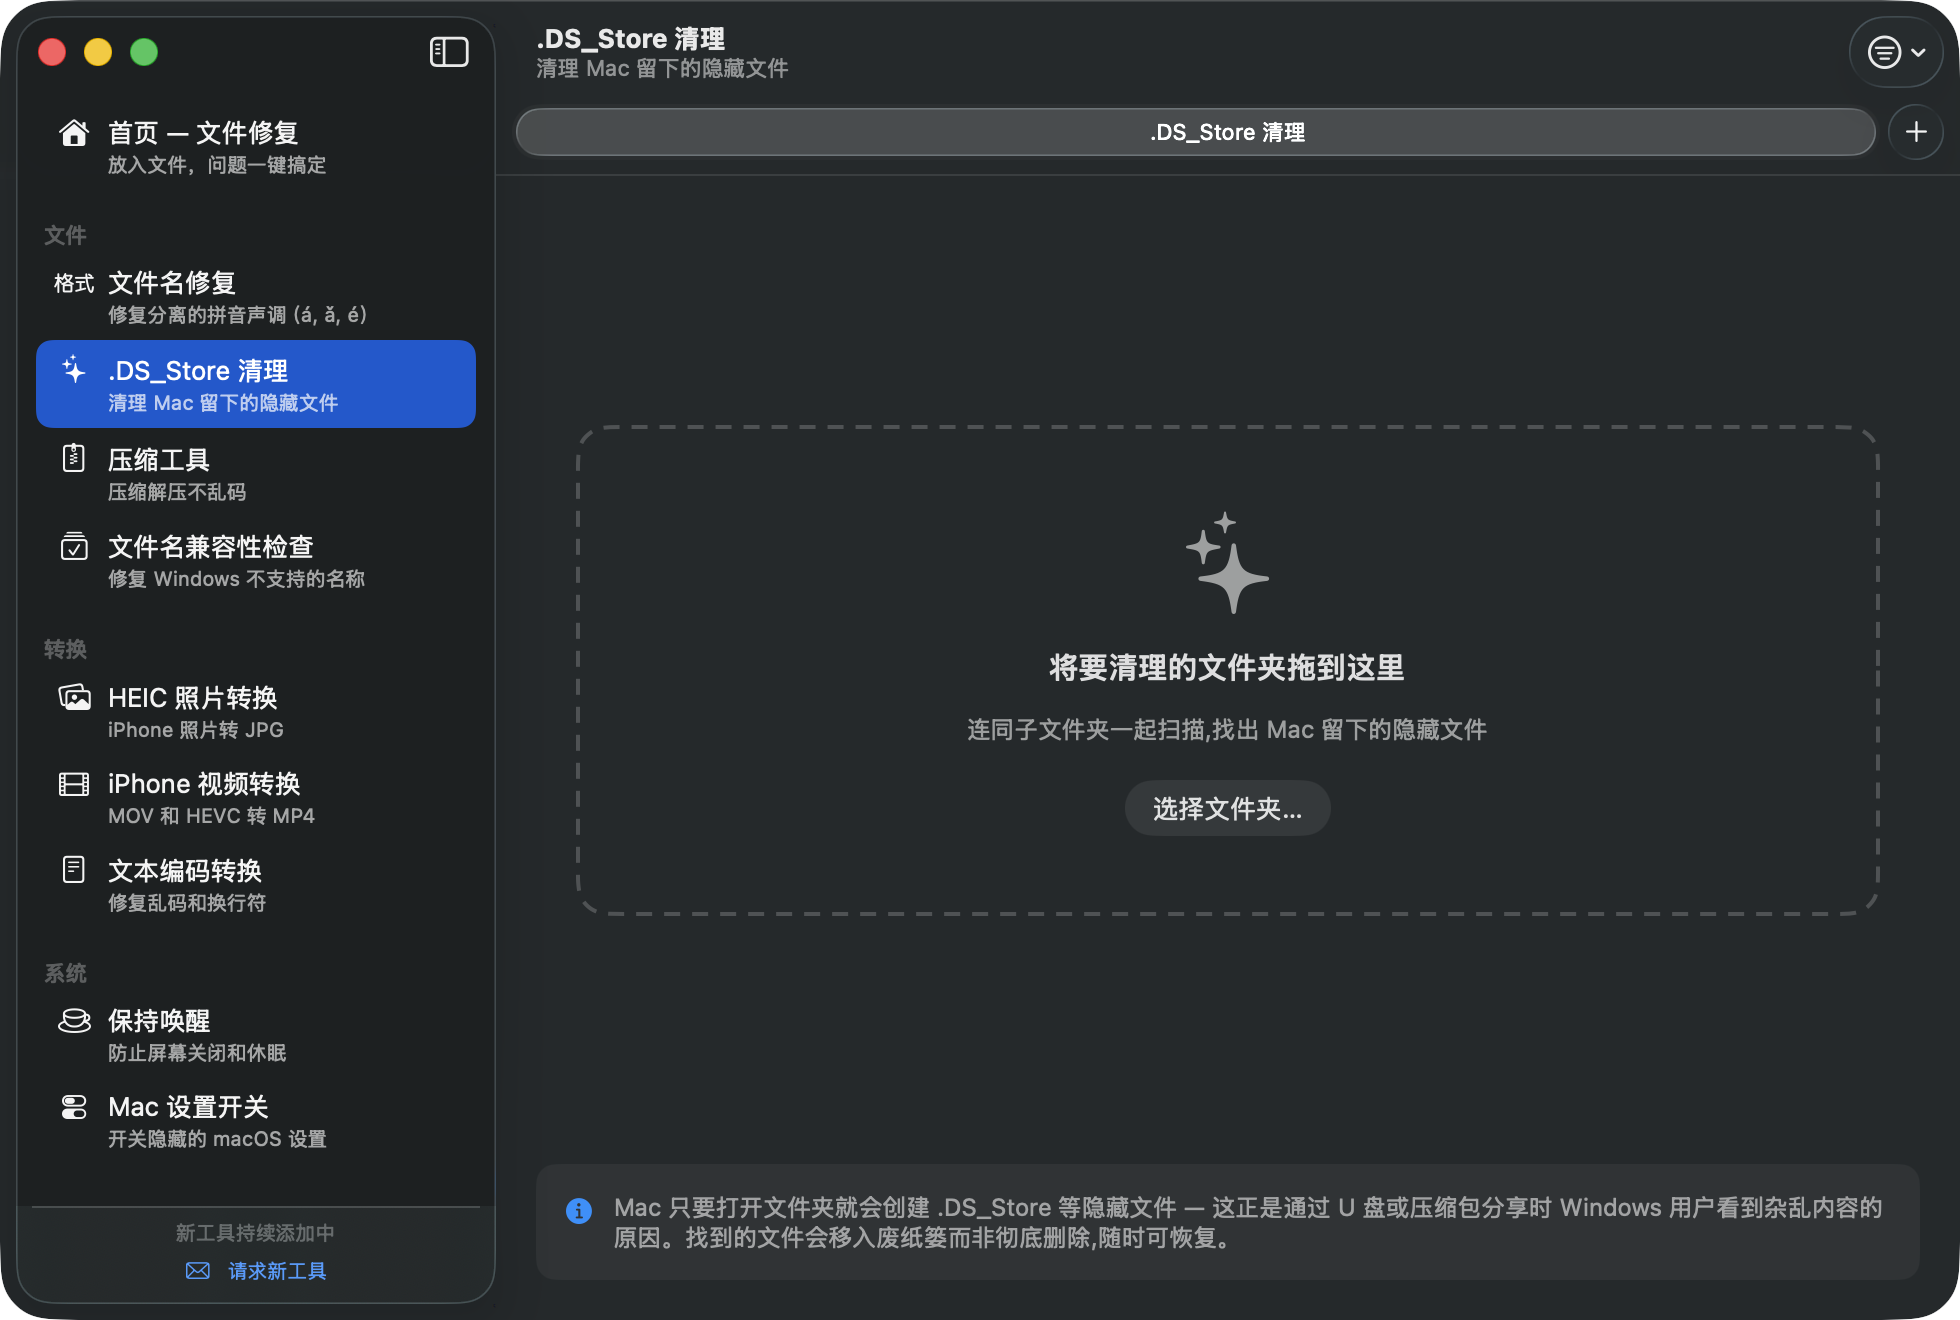Click the 系统 section header

[65, 973]
